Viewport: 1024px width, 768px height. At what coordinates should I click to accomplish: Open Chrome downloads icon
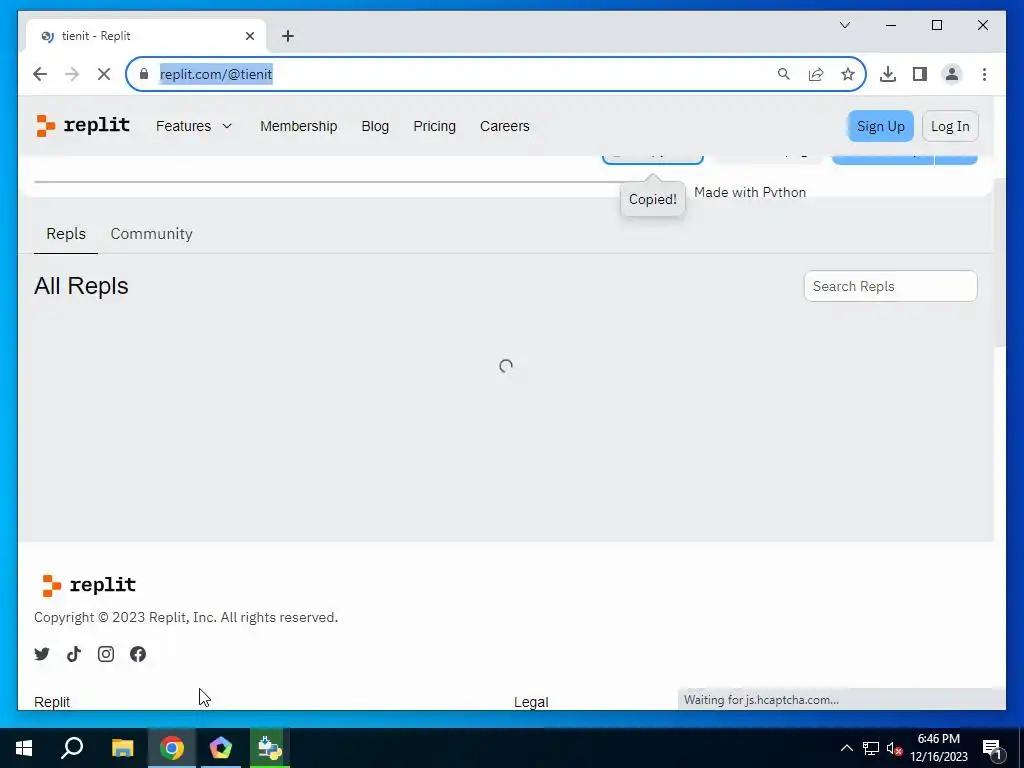coord(888,74)
